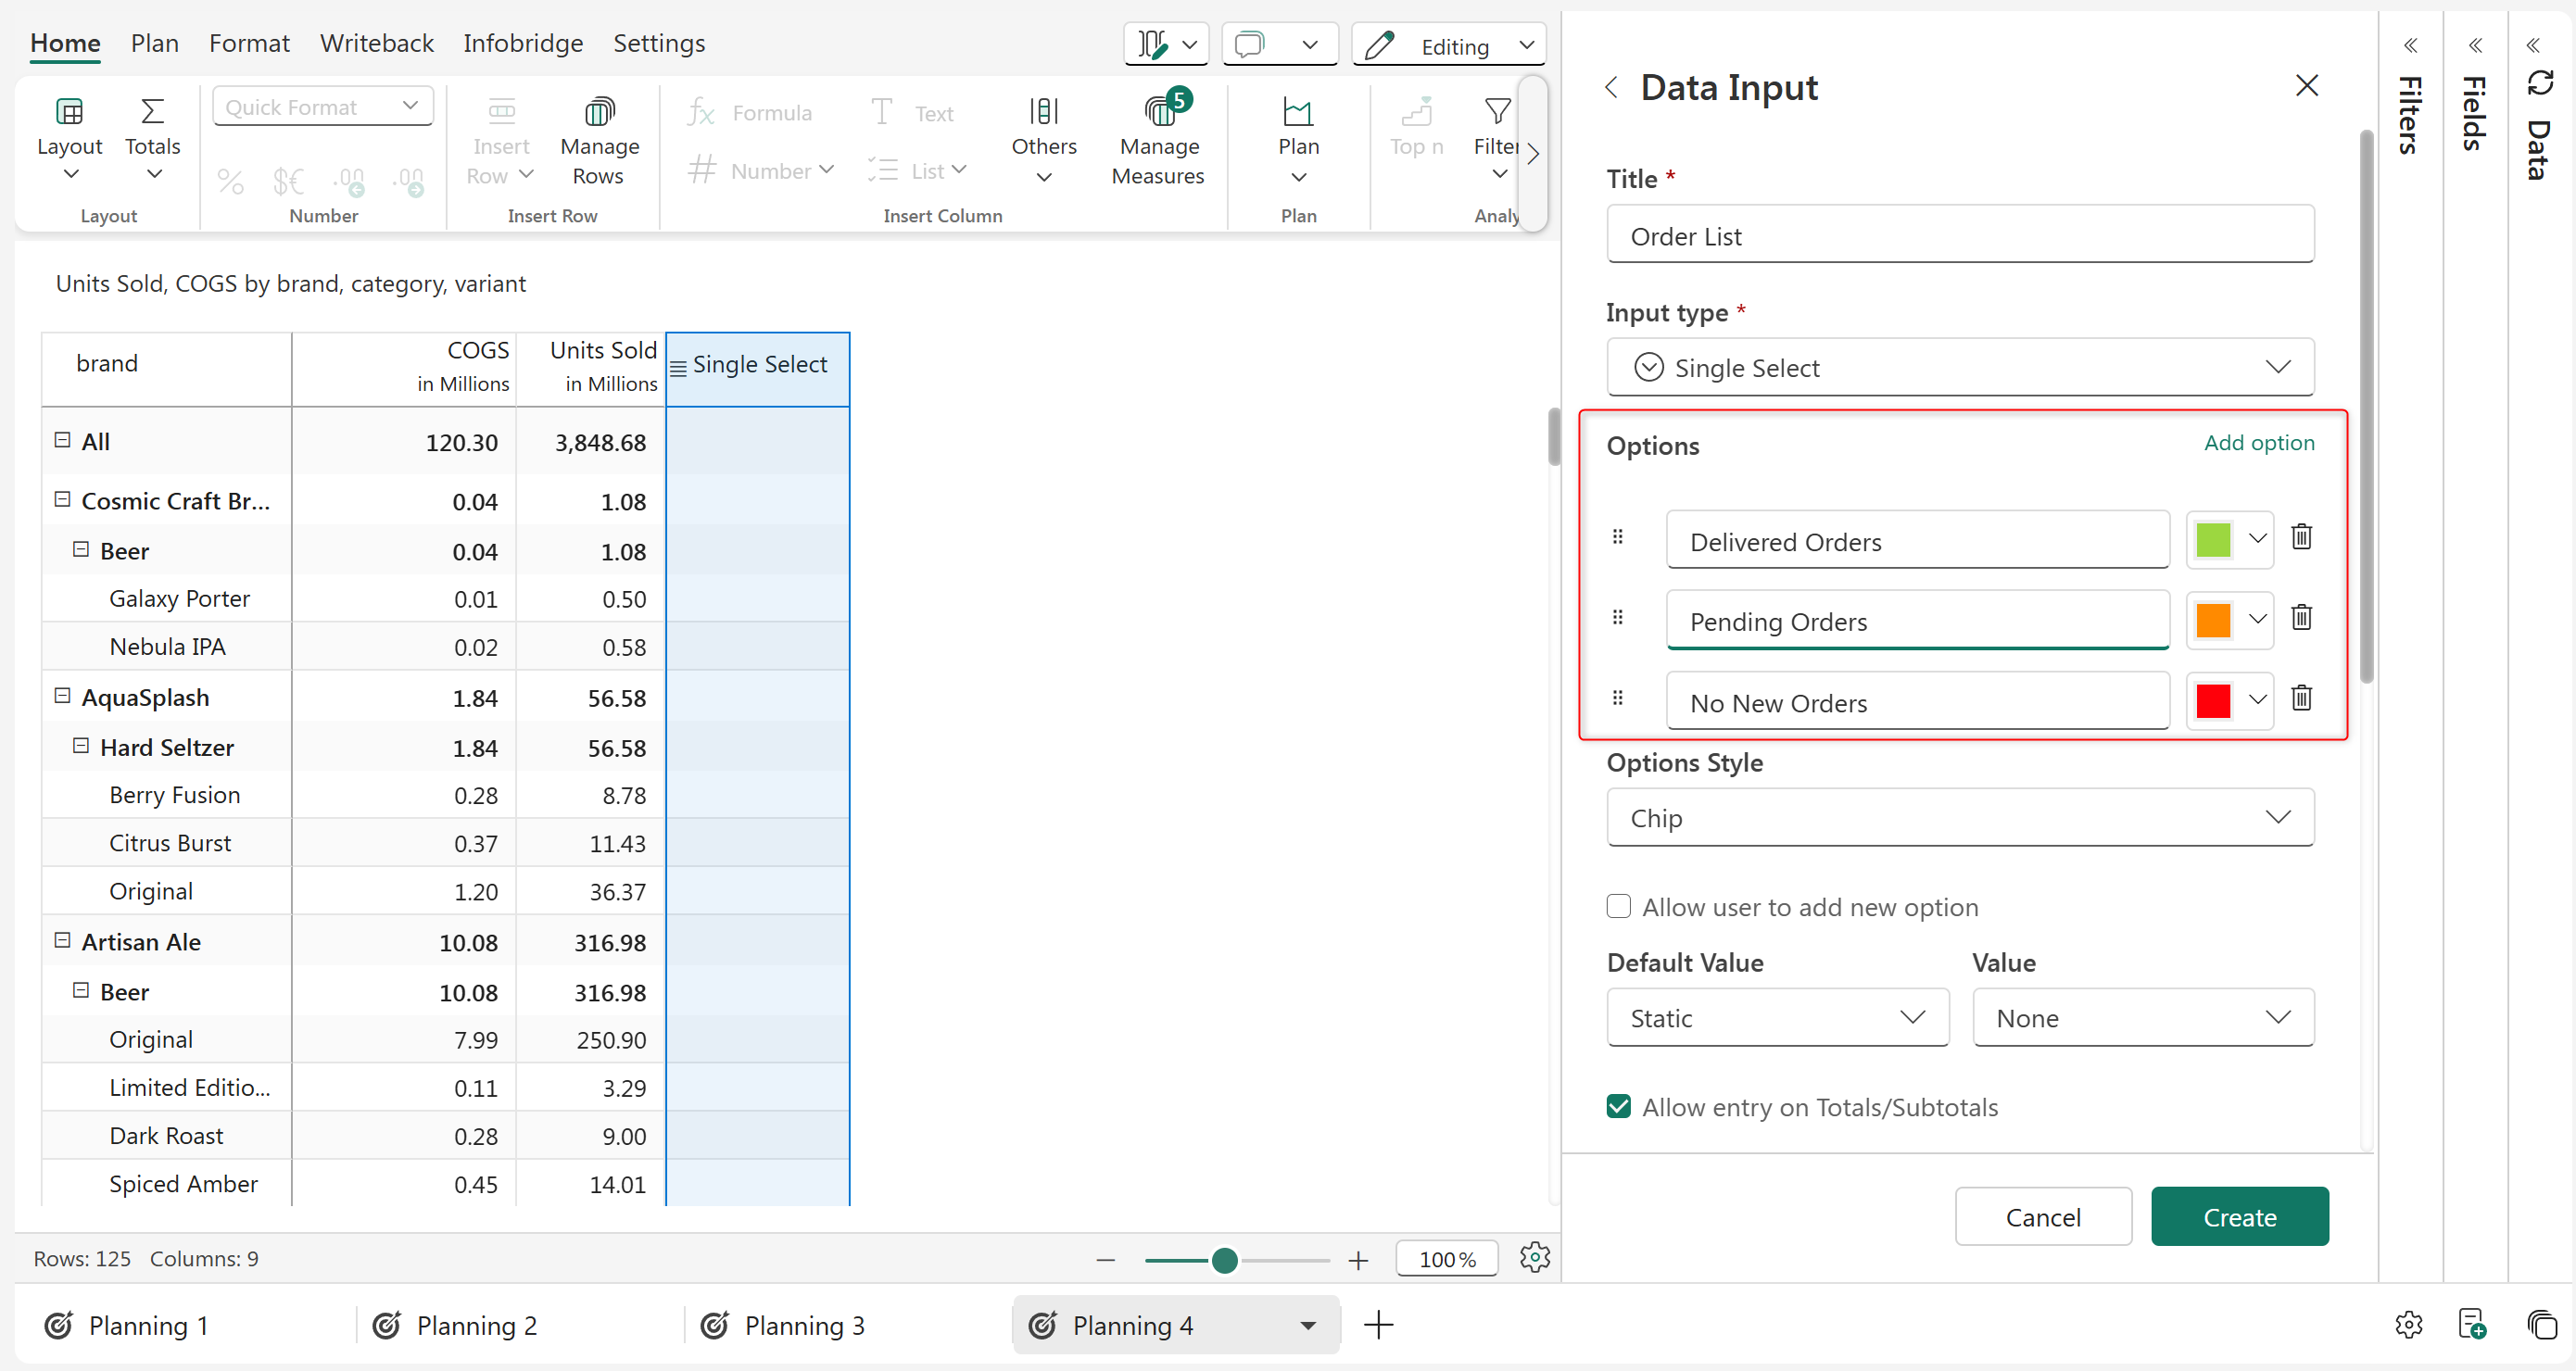Click the Manage Rows icon

click(x=599, y=113)
